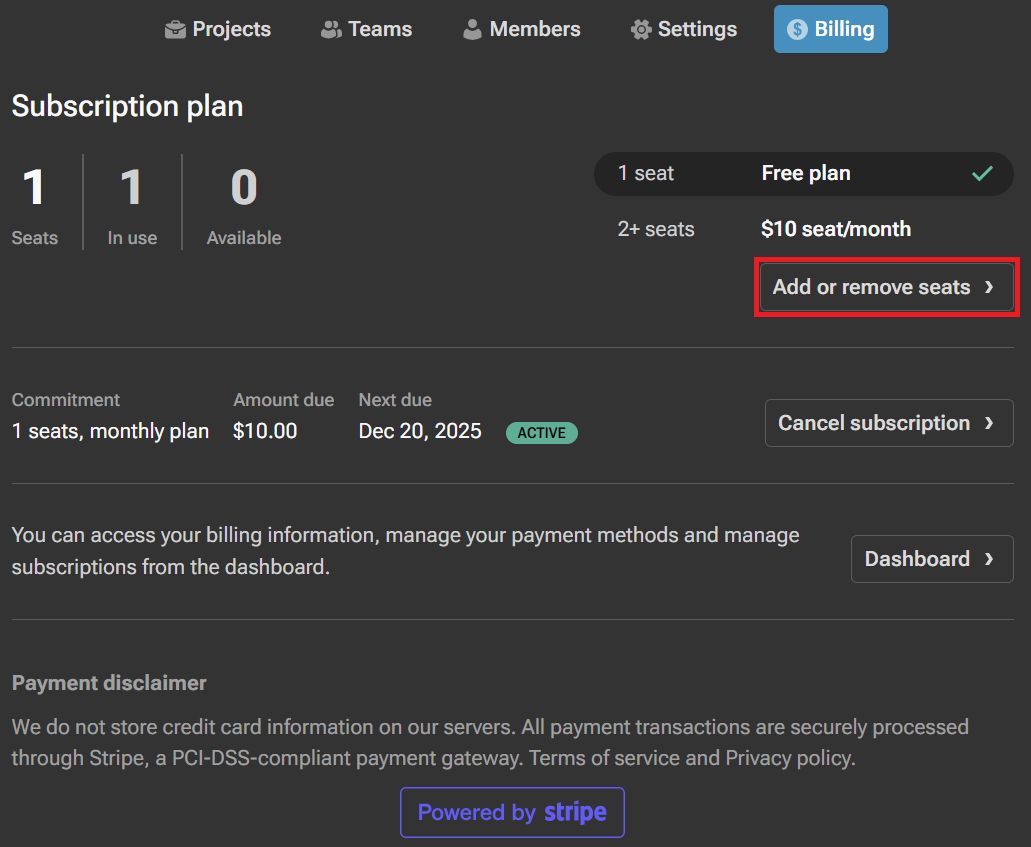Open the Teams tab label

380,30
